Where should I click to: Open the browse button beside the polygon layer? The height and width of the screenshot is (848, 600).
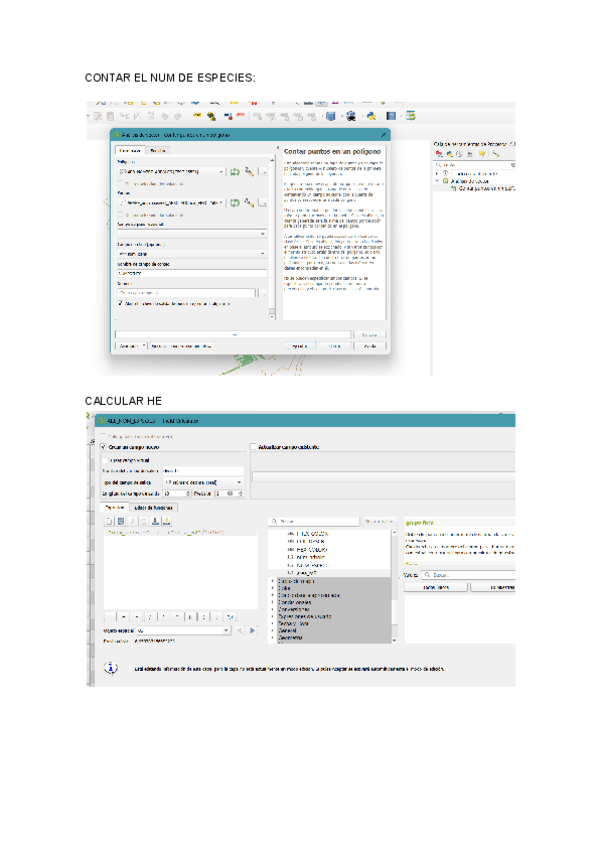262,171
